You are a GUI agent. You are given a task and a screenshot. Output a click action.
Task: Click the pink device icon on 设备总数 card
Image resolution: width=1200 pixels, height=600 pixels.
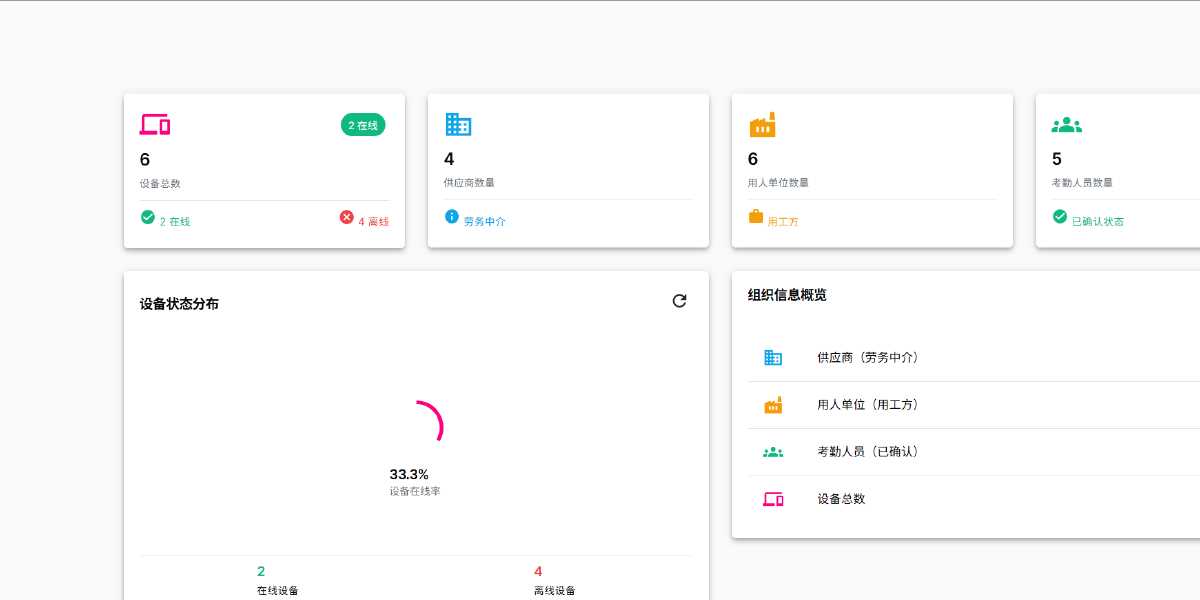tap(154, 123)
